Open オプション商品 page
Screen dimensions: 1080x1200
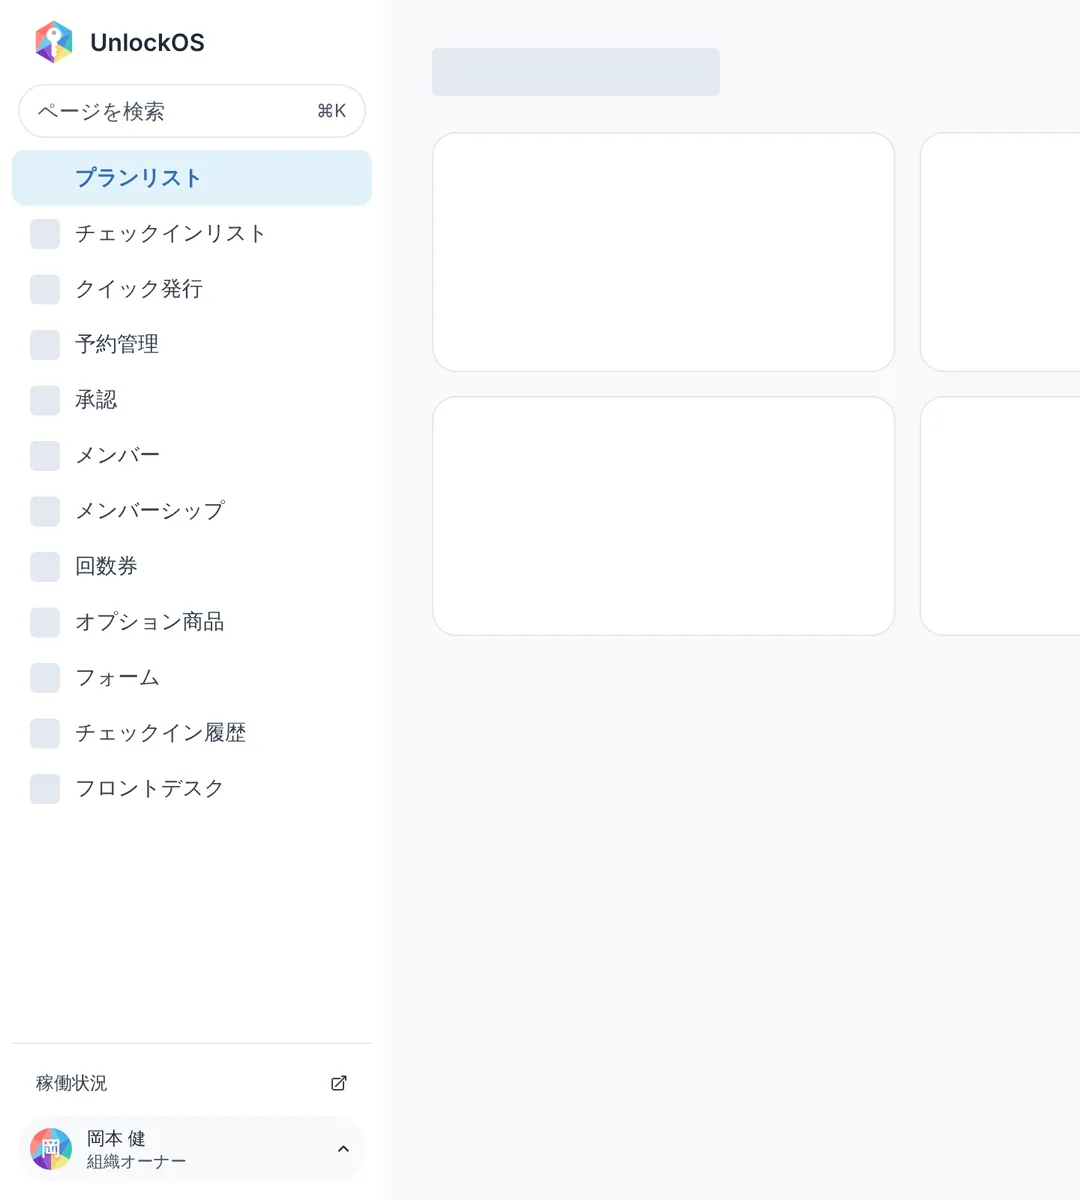(x=192, y=622)
